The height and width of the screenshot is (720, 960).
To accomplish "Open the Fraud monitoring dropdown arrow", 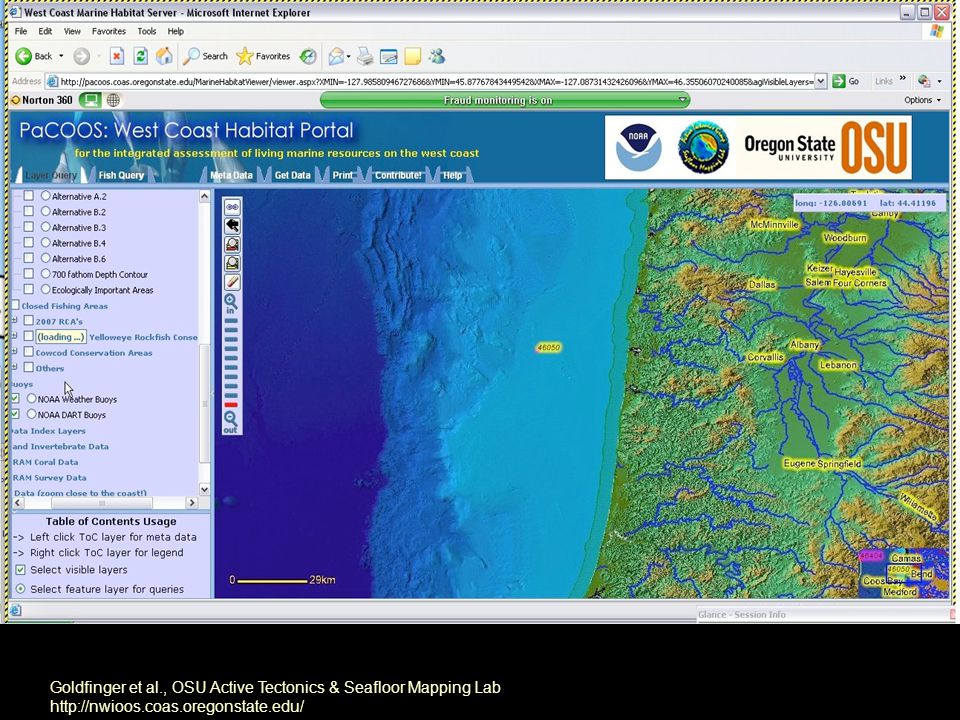I will tap(682, 100).
